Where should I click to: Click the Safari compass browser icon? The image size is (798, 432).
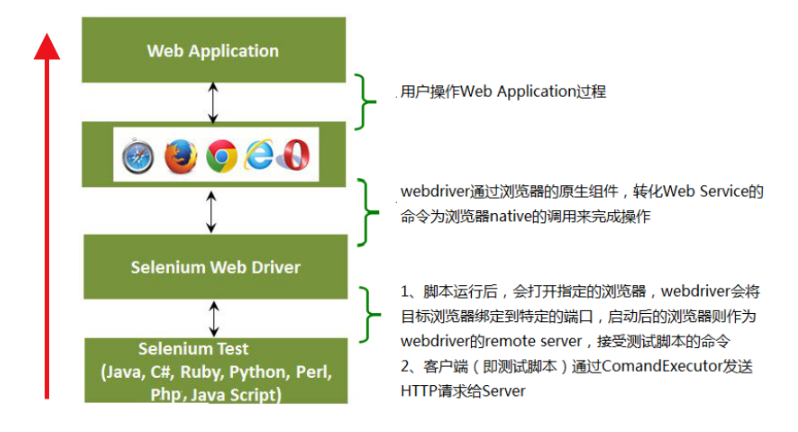(138, 156)
